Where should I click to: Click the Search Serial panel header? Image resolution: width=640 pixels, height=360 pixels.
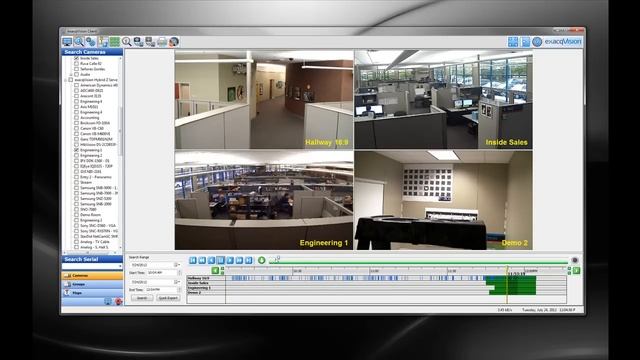(x=92, y=259)
